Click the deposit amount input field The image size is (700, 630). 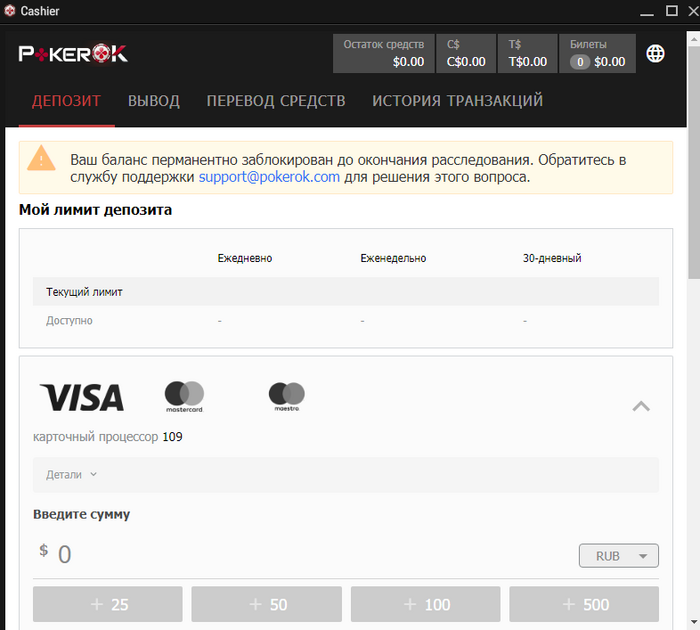coord(304,555)
